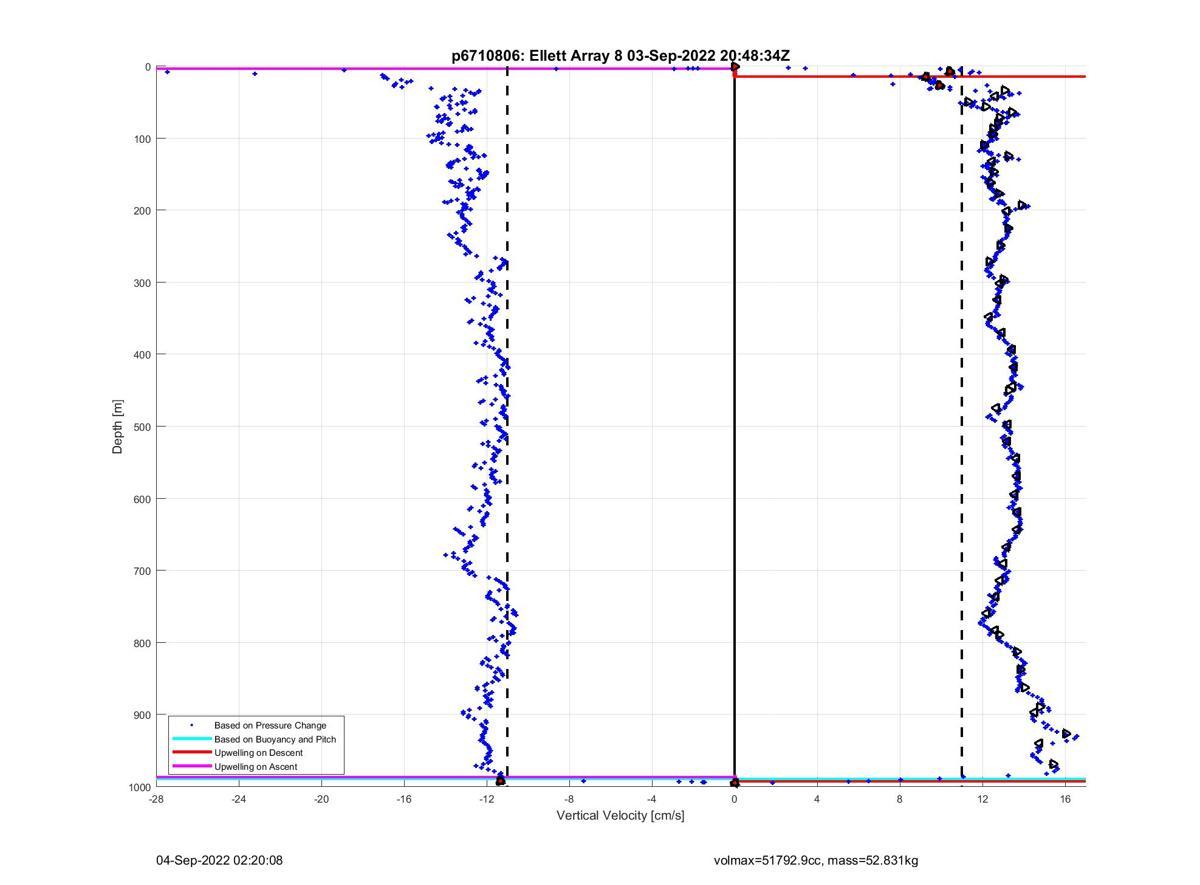Click x-axis tick label '-20'
1200x885 pixels.
click(321, 799)
